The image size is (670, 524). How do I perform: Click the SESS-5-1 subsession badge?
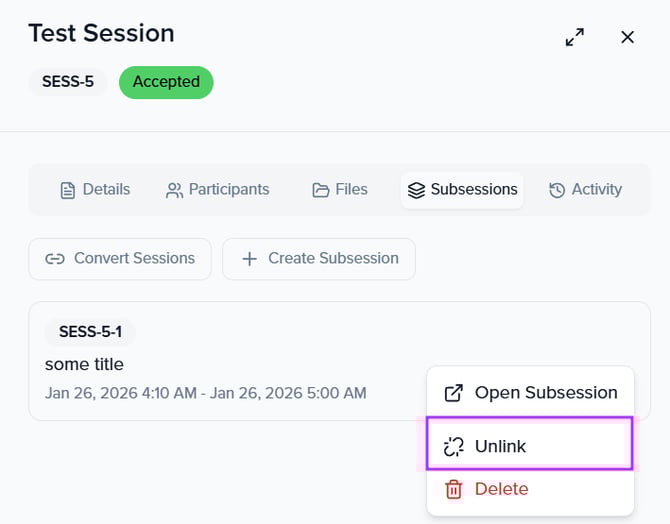point(90,332)
